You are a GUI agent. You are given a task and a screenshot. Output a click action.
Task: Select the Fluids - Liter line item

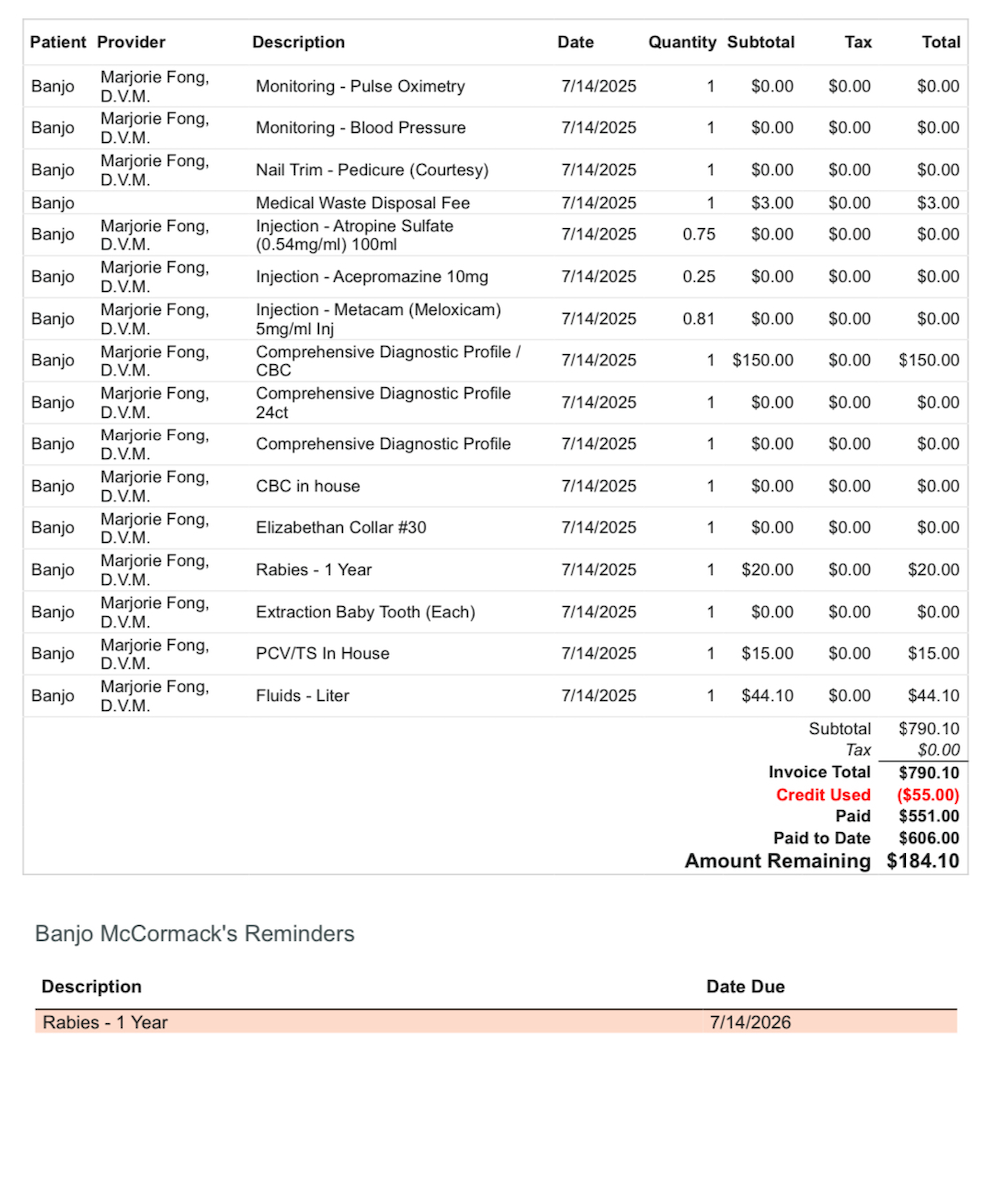coord(302,696)
